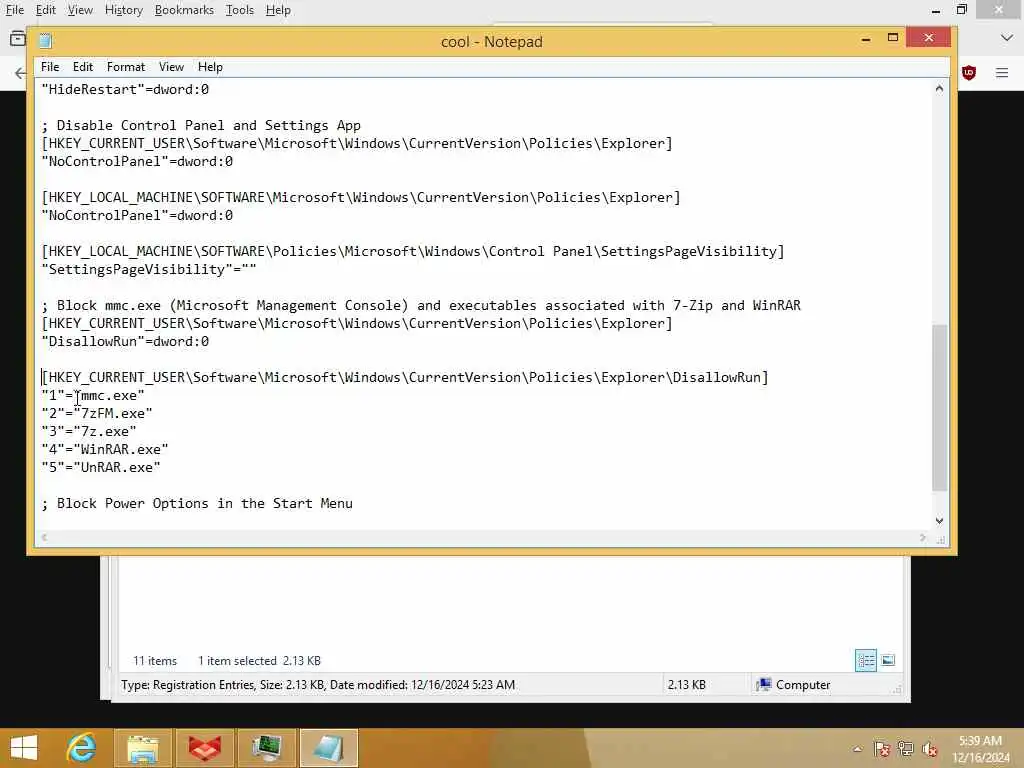
Task: Click the comment Disable Control Panel and Settings App
Action: [201, 125]
